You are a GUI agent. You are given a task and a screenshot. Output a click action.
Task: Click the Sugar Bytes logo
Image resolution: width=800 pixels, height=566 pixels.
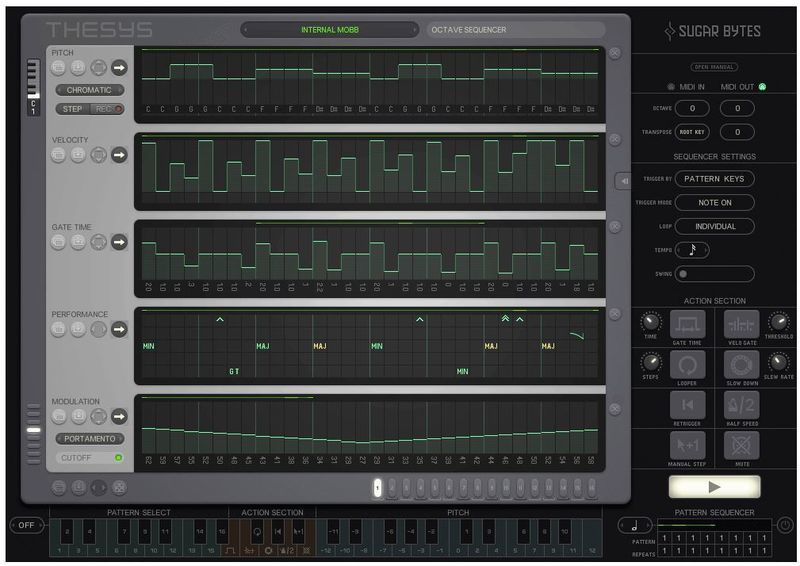click(713, 31)
